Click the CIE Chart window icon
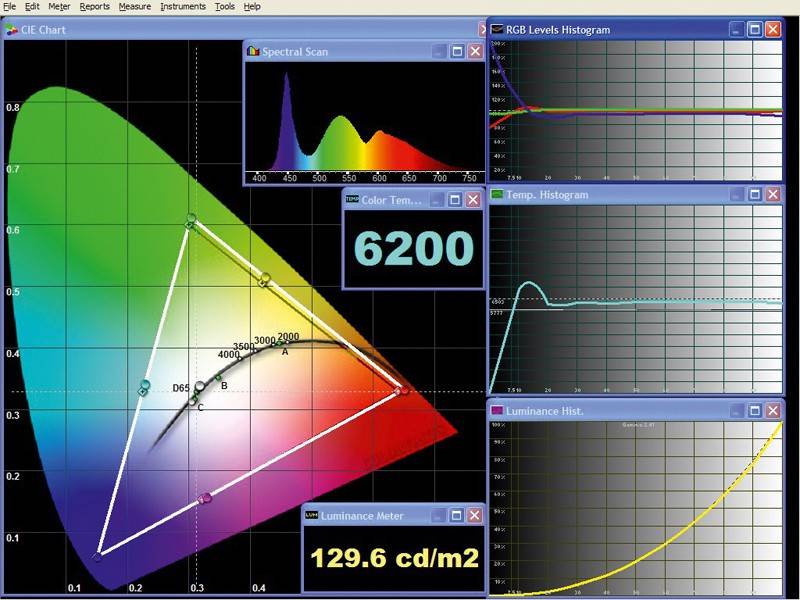 pos(11,30)
